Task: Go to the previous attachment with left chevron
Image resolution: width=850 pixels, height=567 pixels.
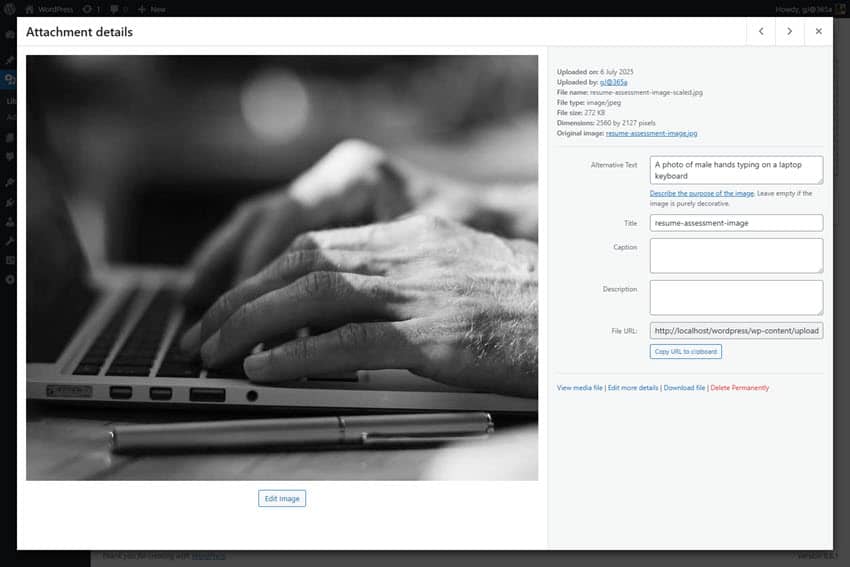Action: (x=761, y=32)
